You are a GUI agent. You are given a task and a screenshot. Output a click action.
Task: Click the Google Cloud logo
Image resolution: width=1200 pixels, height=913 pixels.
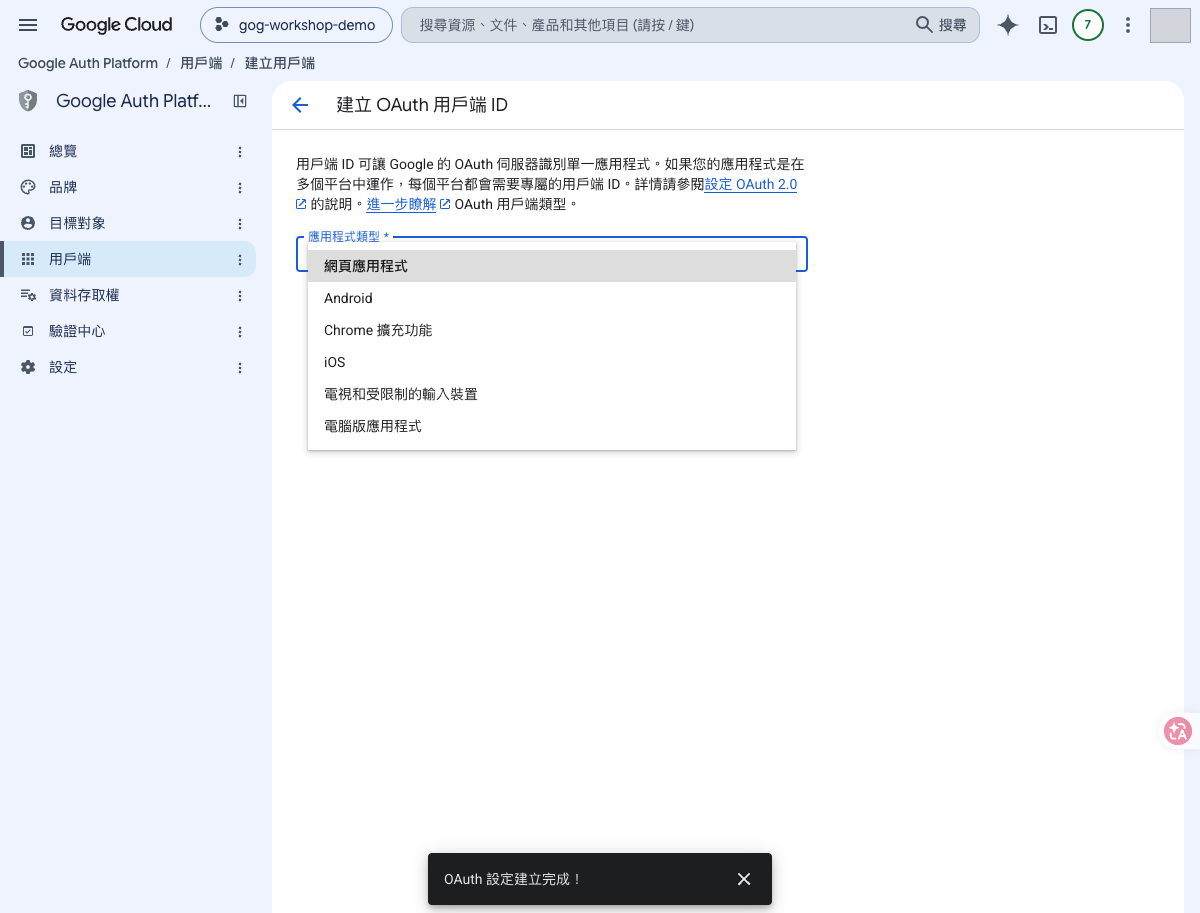coord(116,25)
